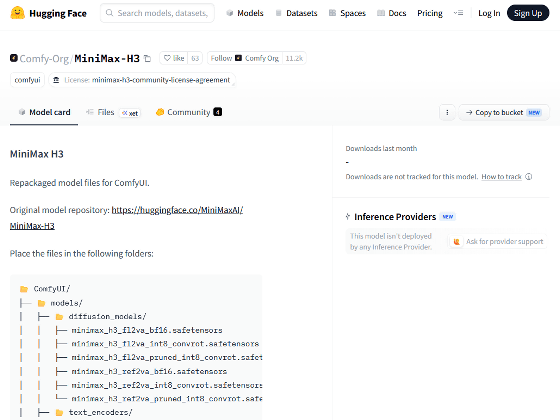Click the Comfy Org avatar in Follow button
The image size is (560, 420).
[x=239, y=58]
